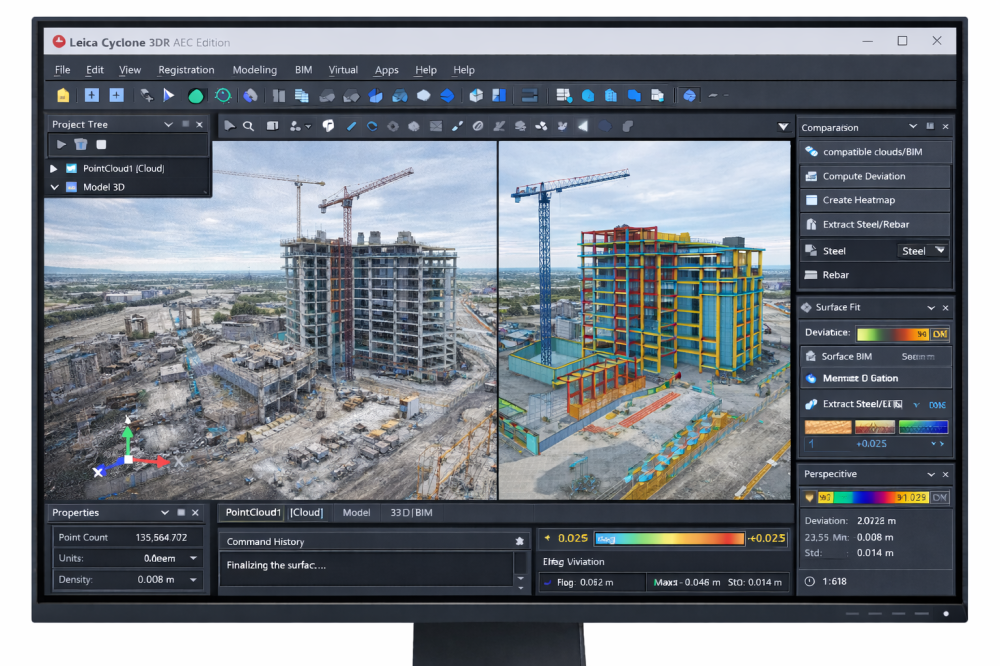This screenshot has width=1000, height=666.
Task: Select the magnifier zoom tool in the viewport toolbar
Action: (x=248, y=126)
